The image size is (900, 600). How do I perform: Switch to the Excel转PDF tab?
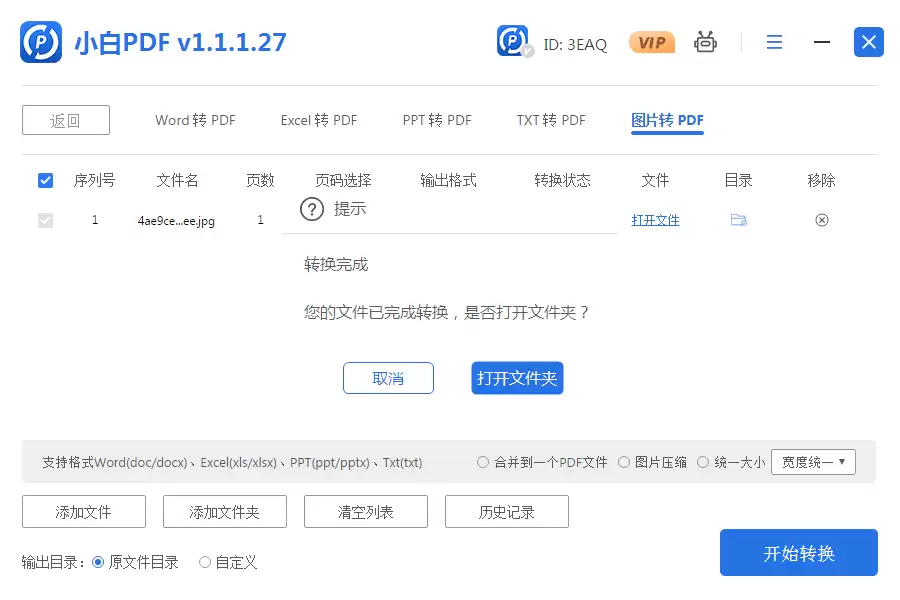318,120
